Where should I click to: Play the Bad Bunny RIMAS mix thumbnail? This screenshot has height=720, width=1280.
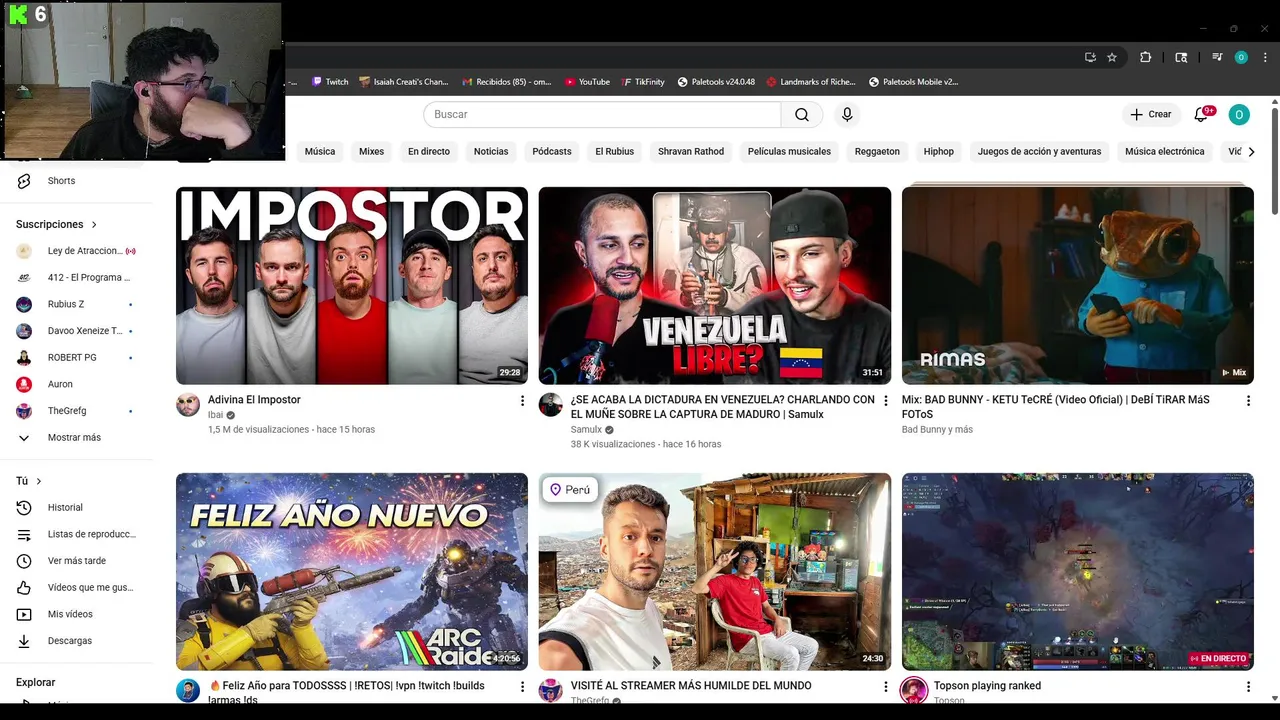pyautogui.click(x=1078, y=285)
